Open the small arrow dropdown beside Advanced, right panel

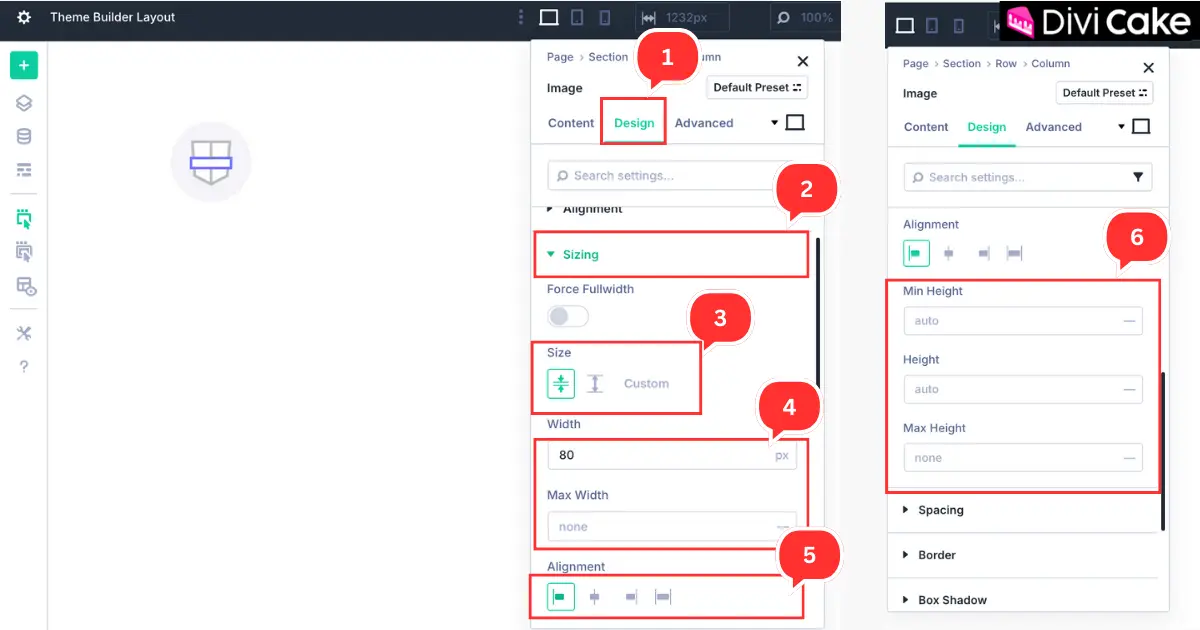(x=1120, y=127)
